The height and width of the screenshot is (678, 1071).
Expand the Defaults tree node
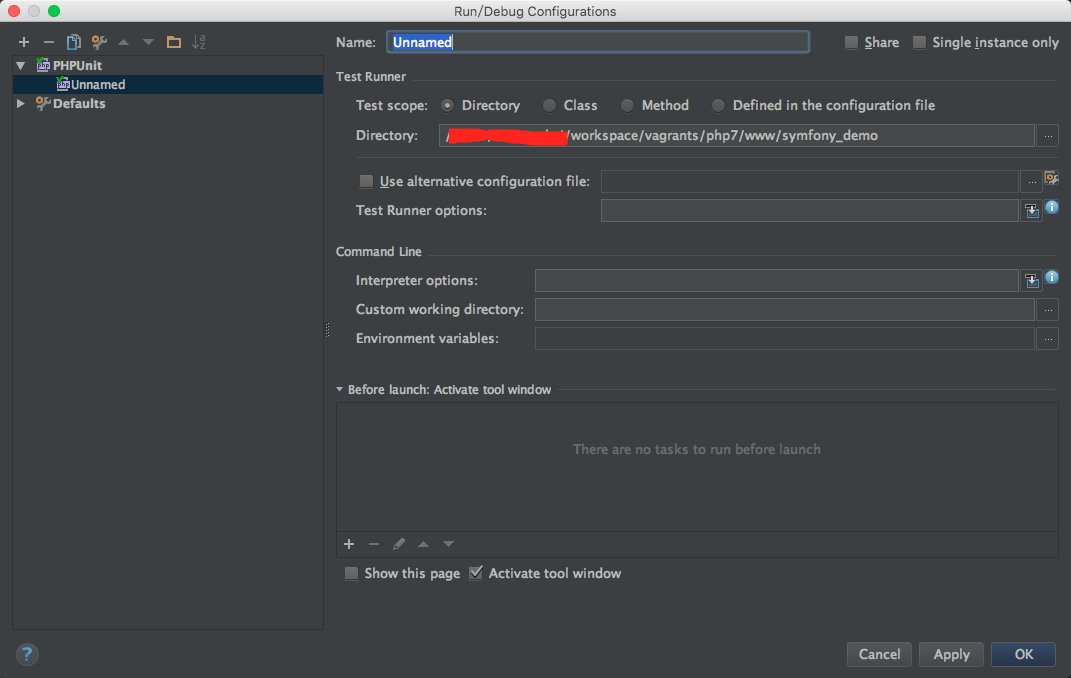(21, 103)
